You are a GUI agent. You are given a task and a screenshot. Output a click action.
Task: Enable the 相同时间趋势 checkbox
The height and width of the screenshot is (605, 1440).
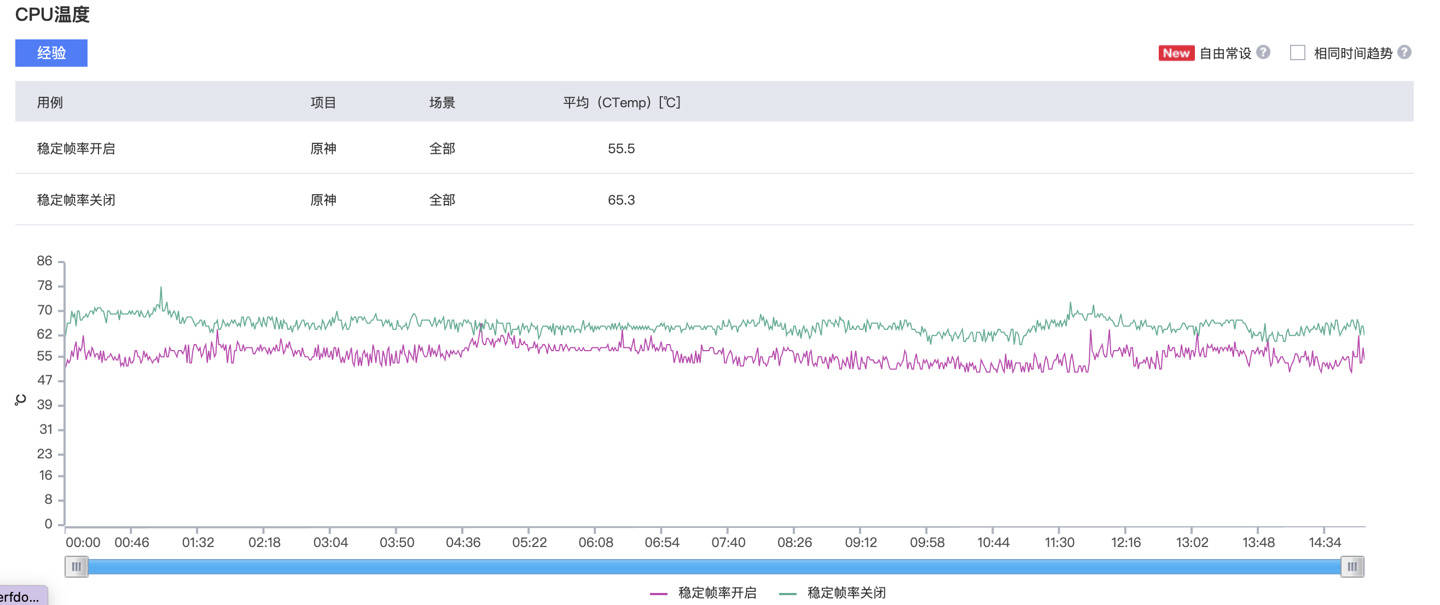click(1297, 53)
